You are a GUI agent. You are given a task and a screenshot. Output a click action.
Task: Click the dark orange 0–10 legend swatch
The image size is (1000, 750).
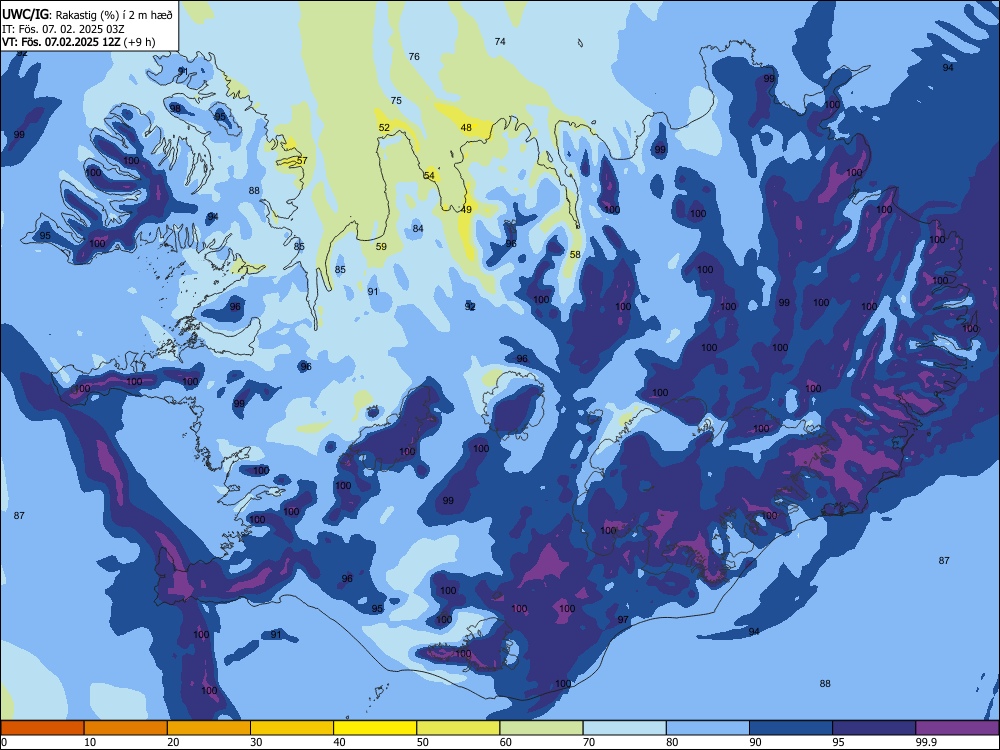42,728
